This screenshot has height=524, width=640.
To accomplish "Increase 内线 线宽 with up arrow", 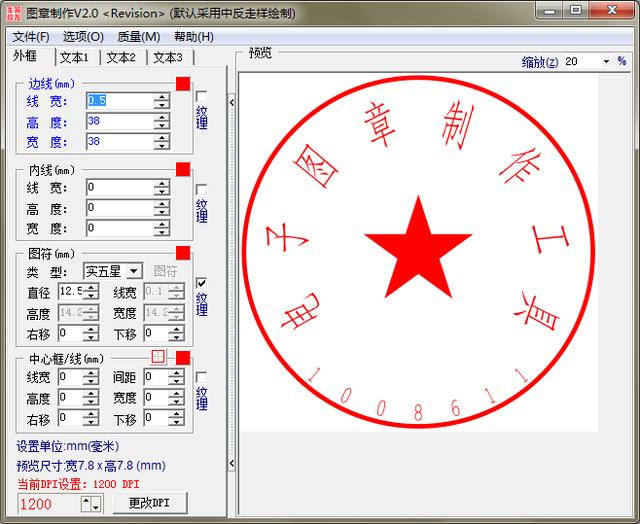I will pyautogui.click(x=162, y=184).
